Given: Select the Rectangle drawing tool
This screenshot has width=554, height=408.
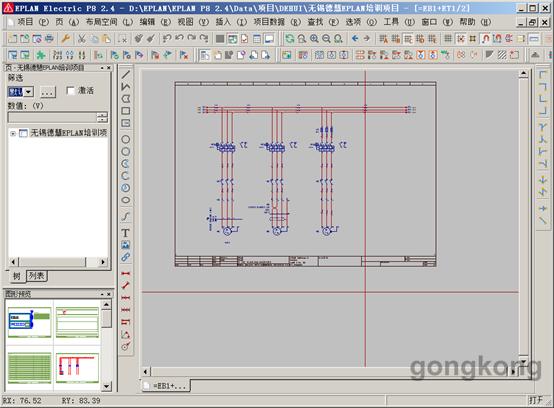Looking at the screenshot, I should (126, 111).
